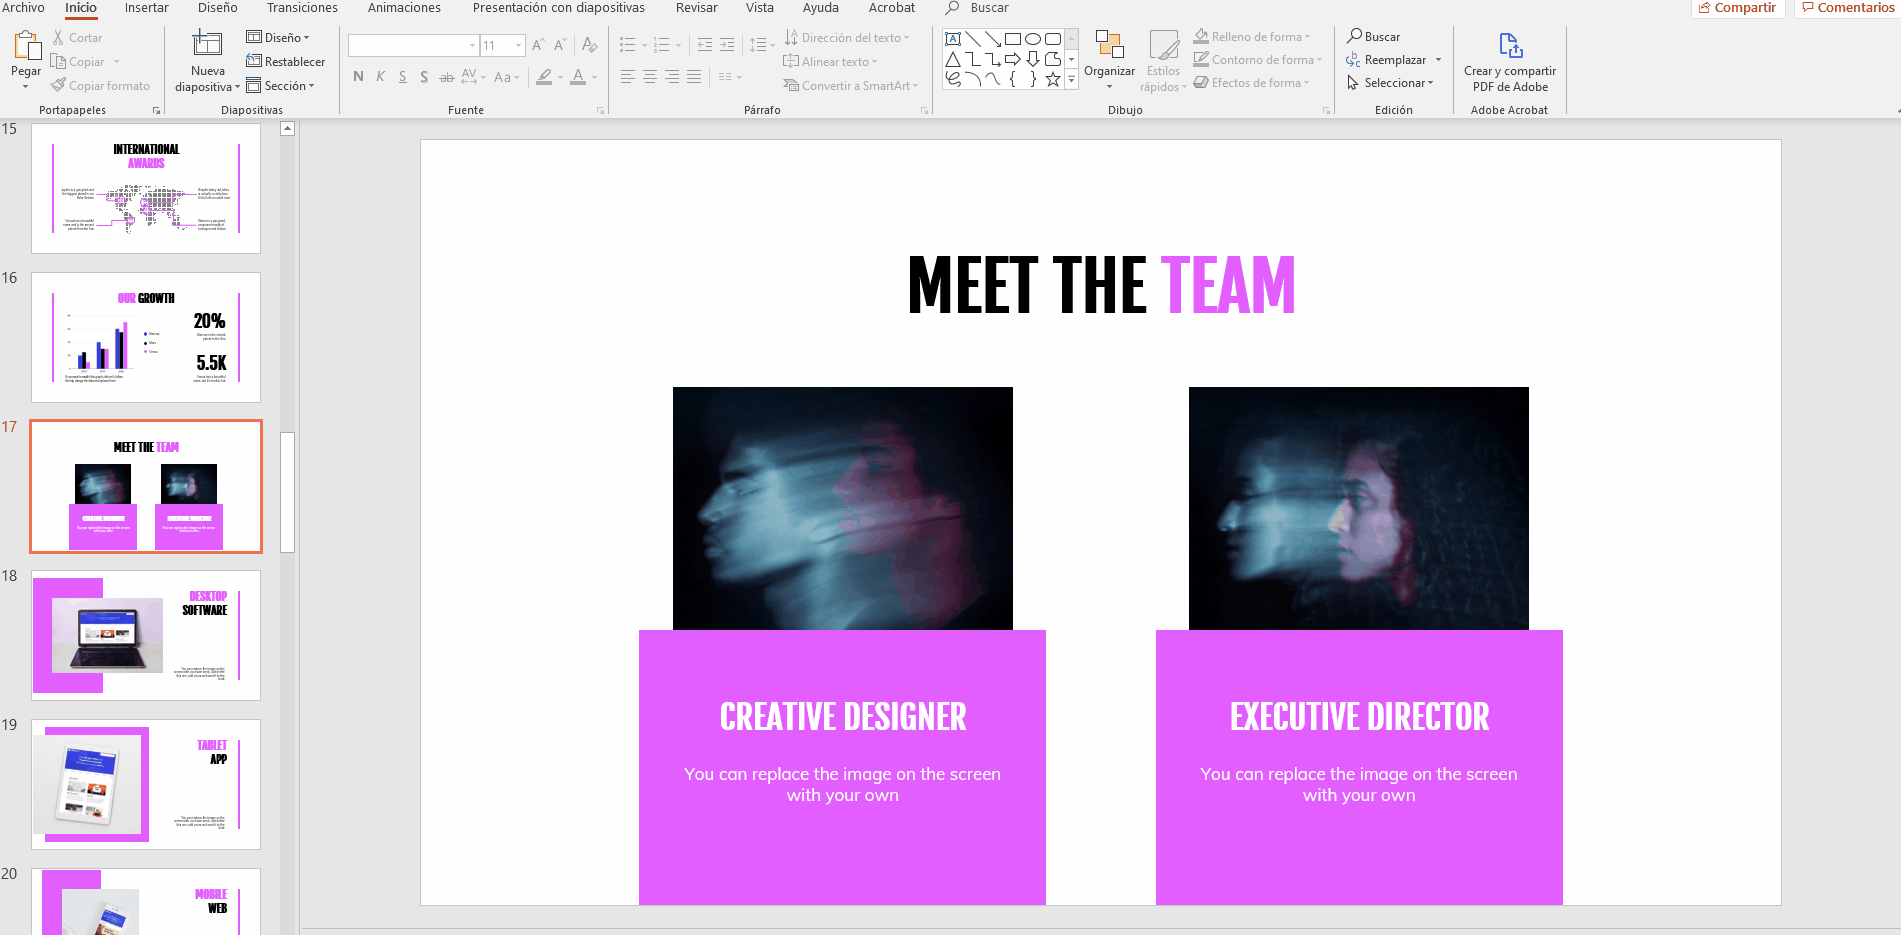The height and width of the screenshot is (935, 1901).
Task: Open the bullets list dropdown arrow
Action: click(x=644, y=45)
